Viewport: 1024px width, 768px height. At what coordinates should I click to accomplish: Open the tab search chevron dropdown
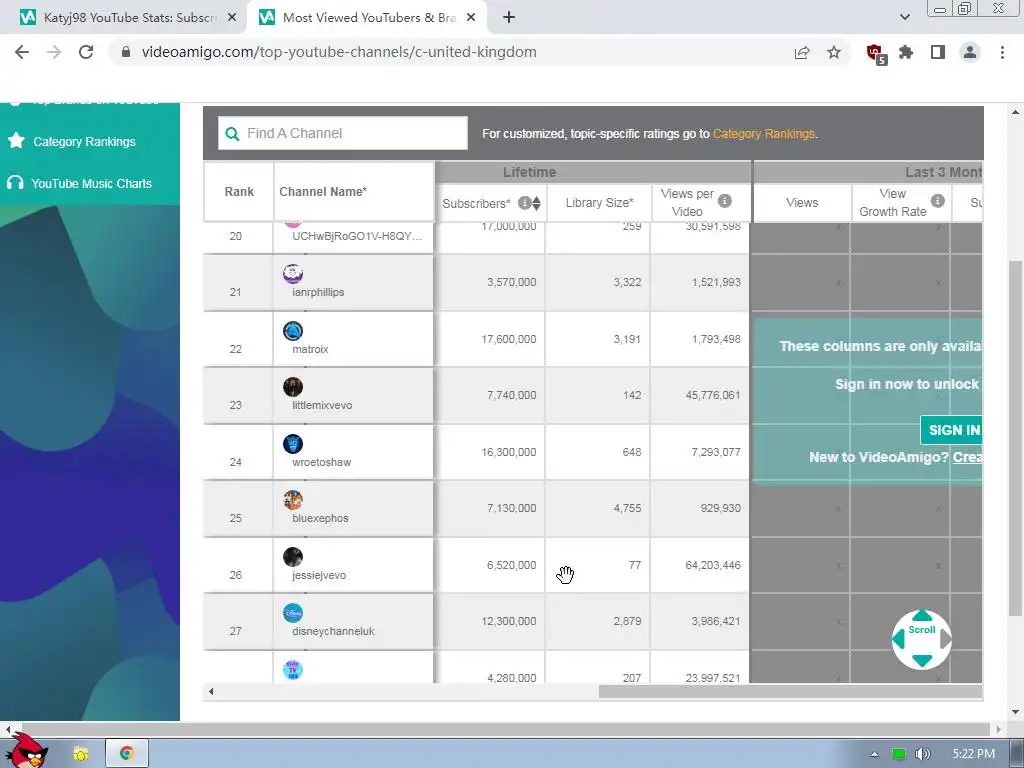pyautogui.click(x=904, y=17)
